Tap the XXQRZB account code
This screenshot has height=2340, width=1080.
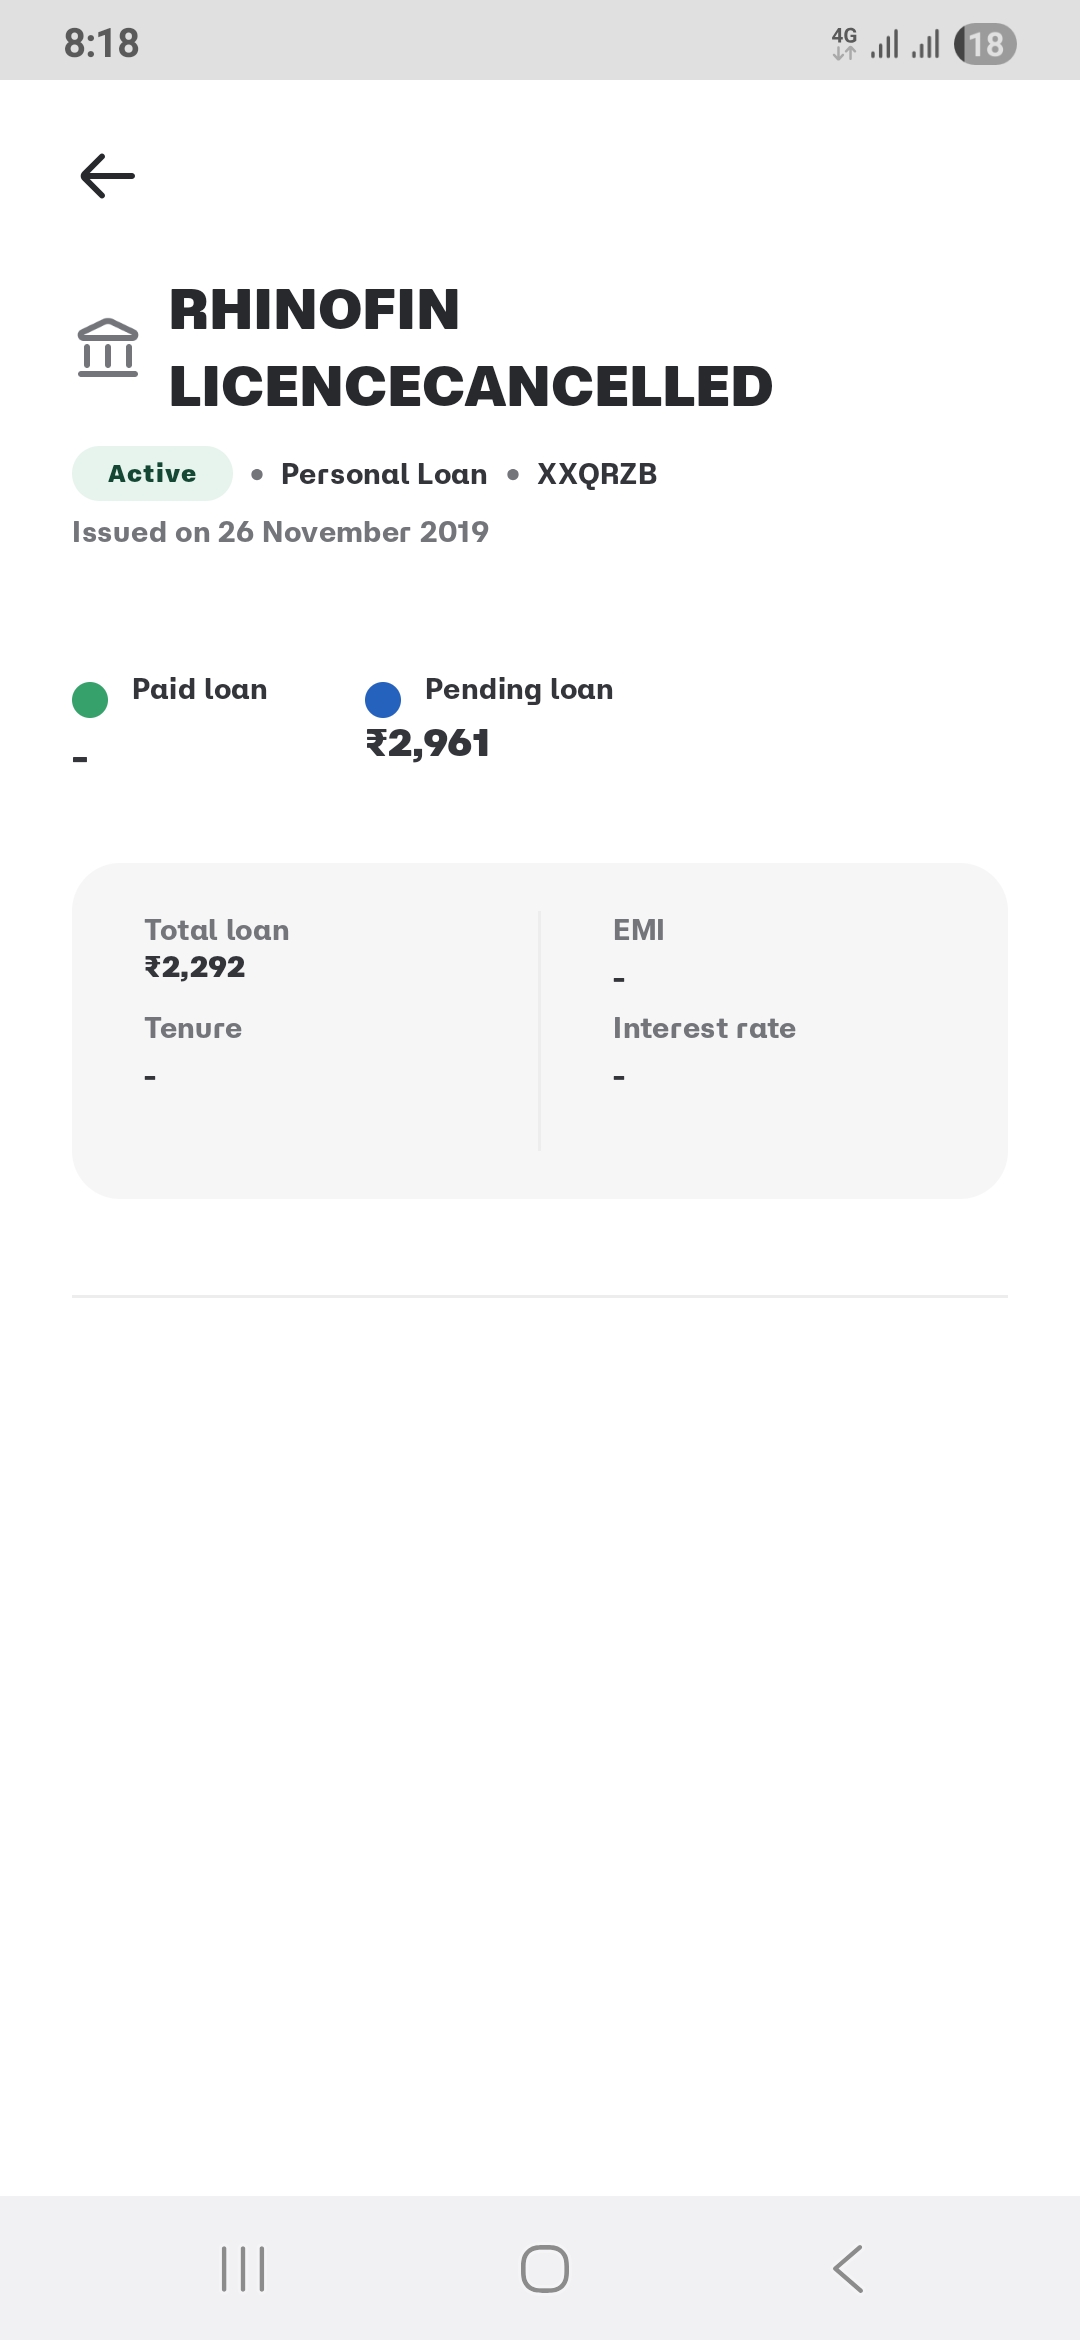point(597,474)
